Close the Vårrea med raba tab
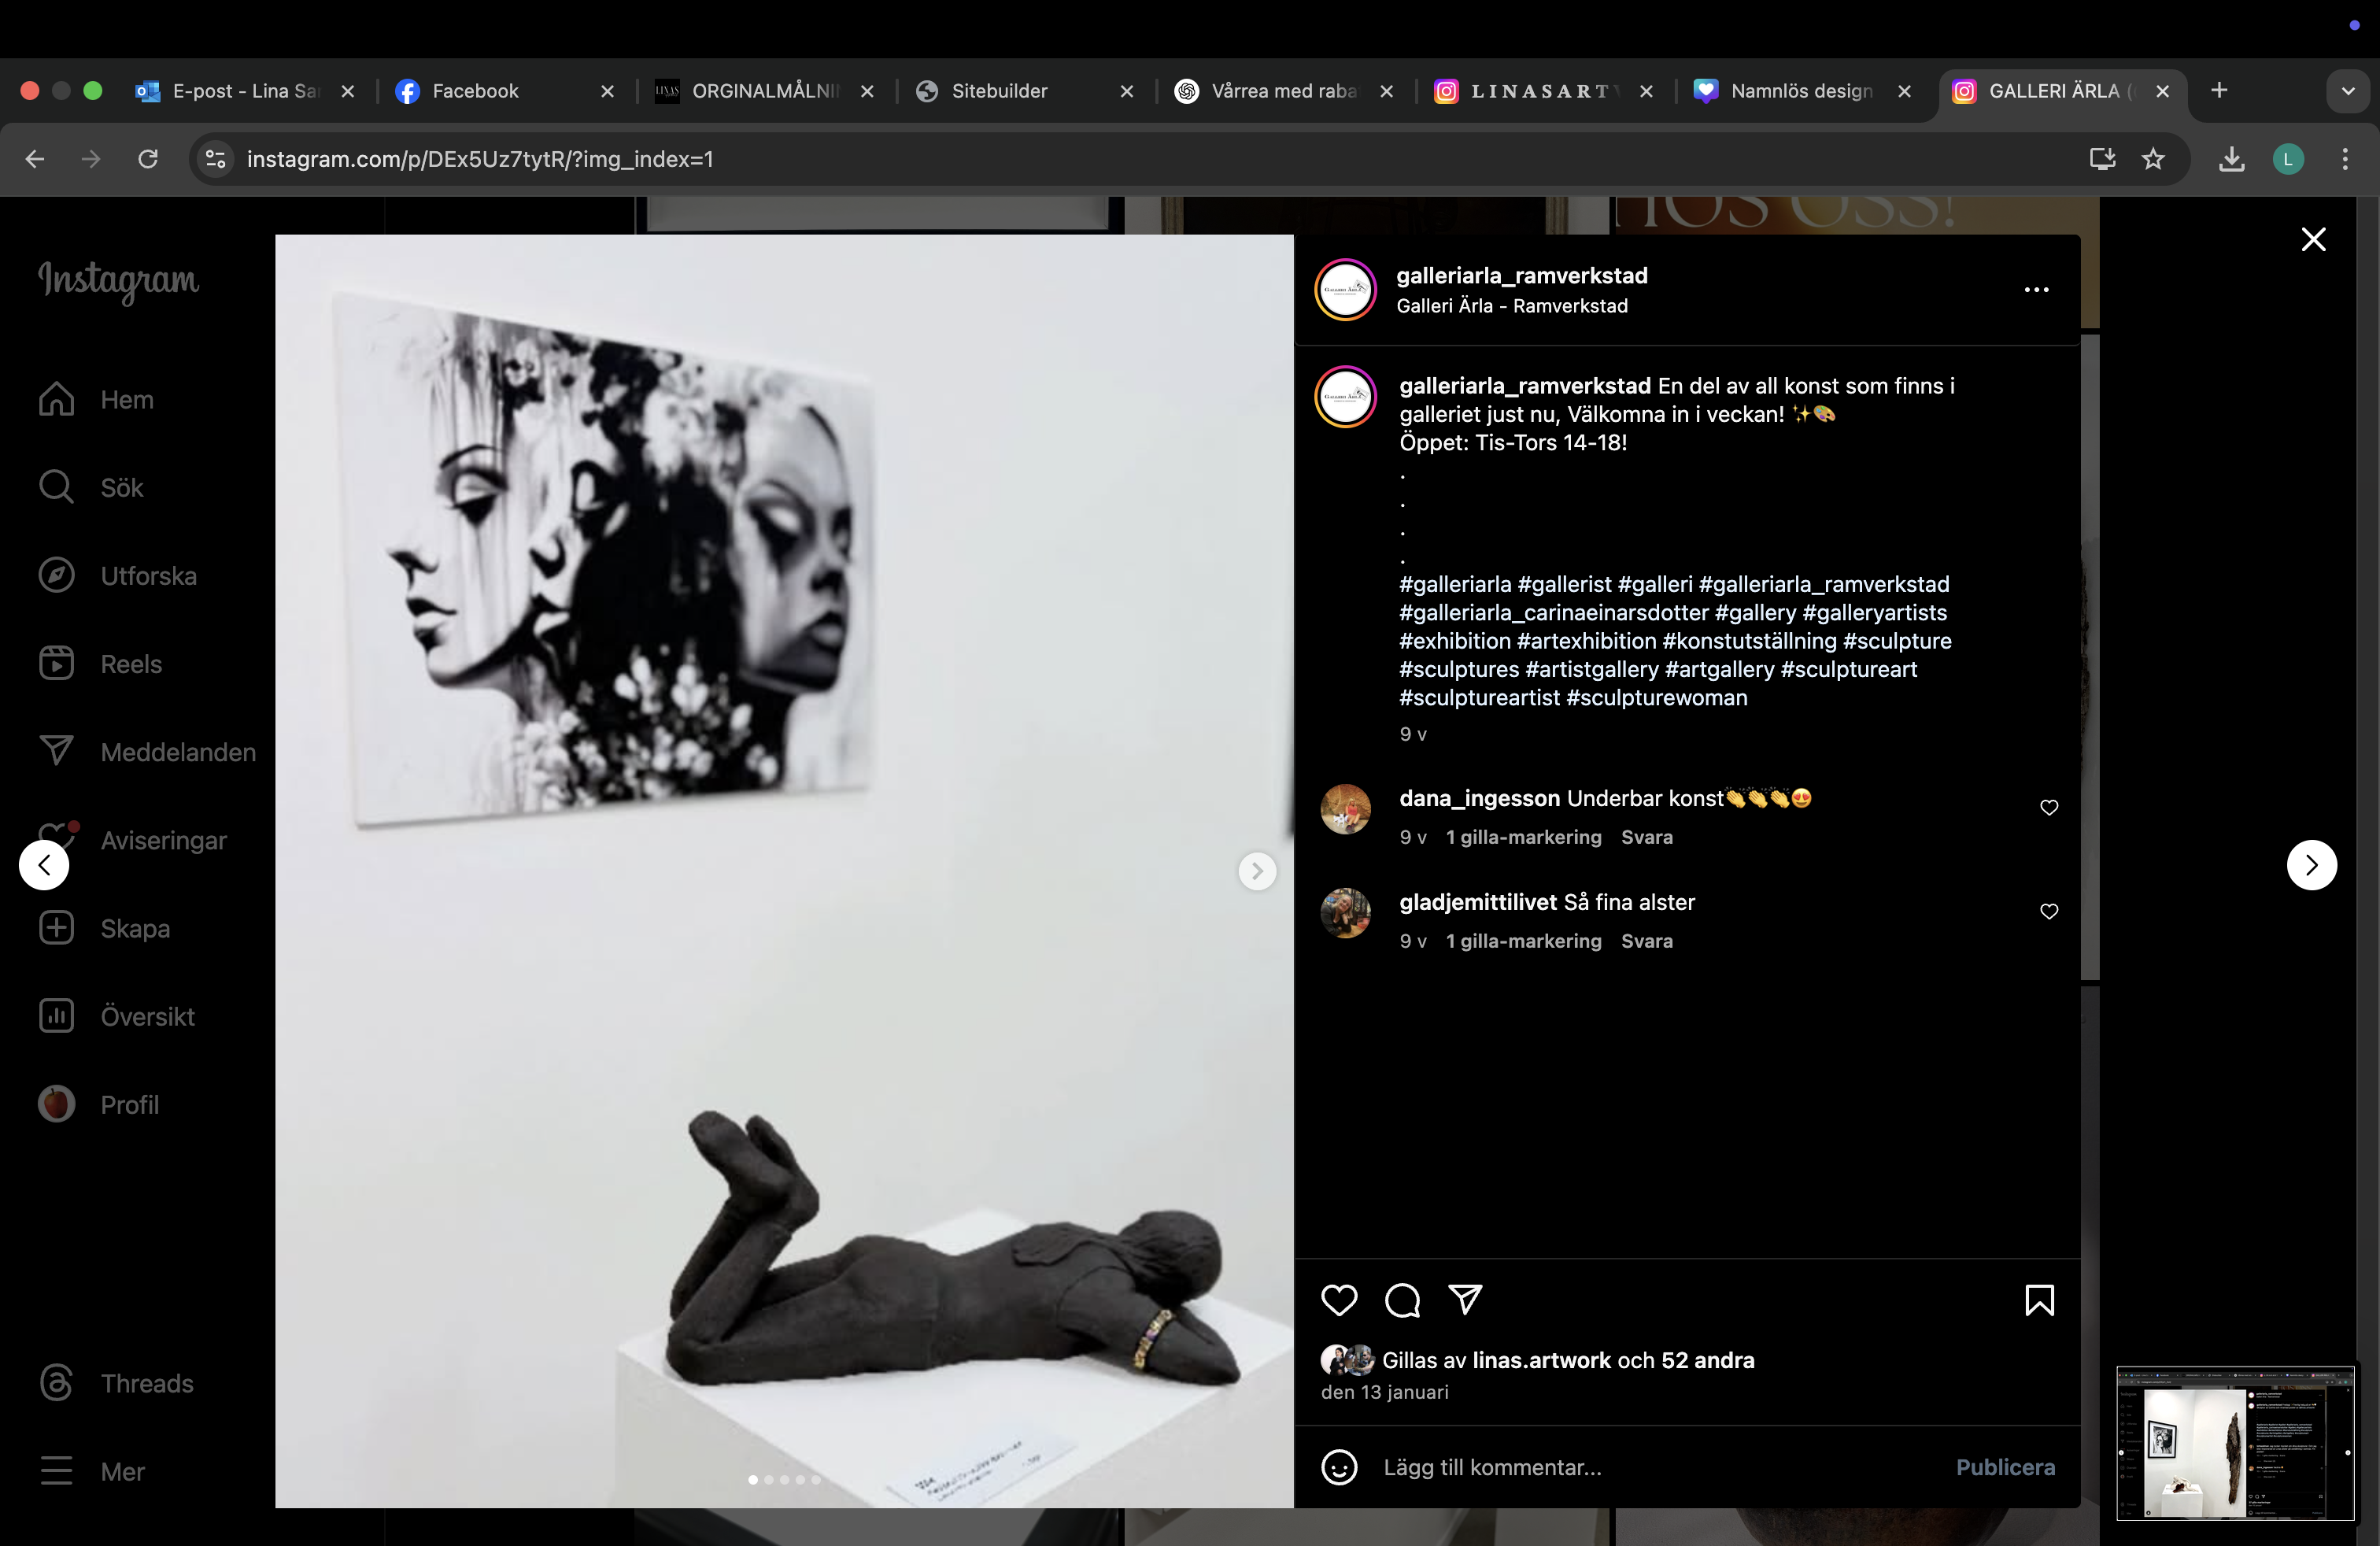The width and height of the screenshot is (2380, 1546). (x=1386, y=91)
